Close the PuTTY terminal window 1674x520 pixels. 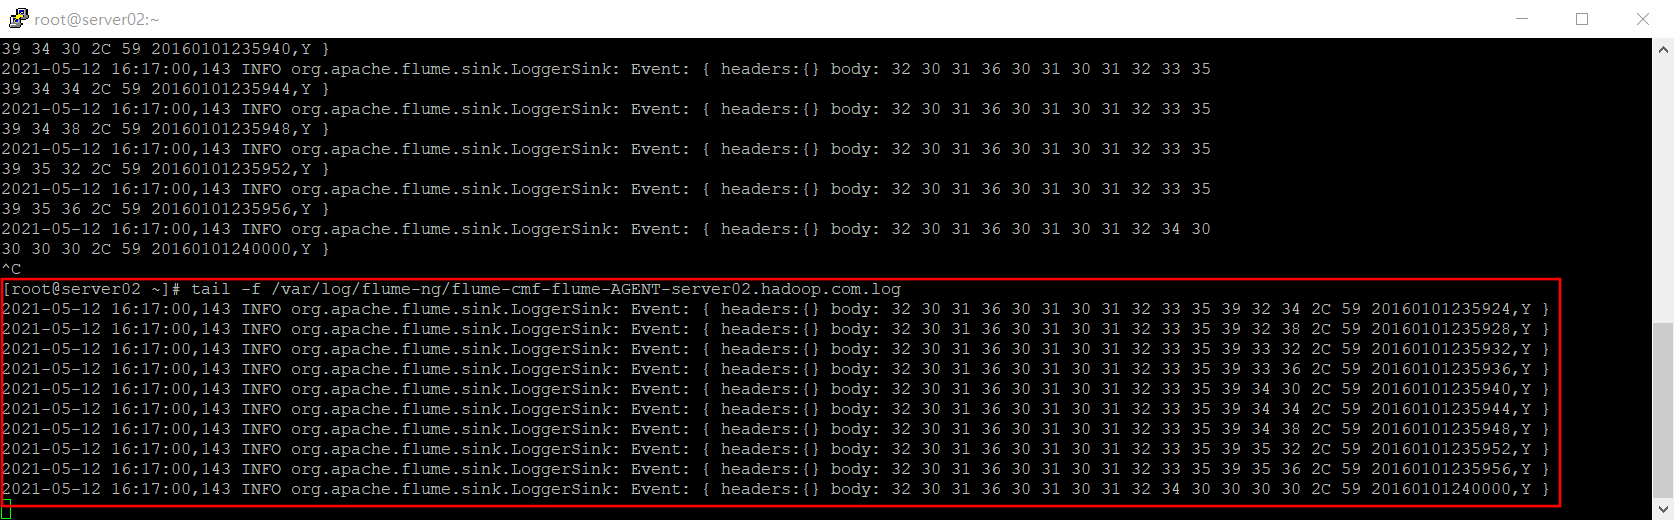(1643, 18)
